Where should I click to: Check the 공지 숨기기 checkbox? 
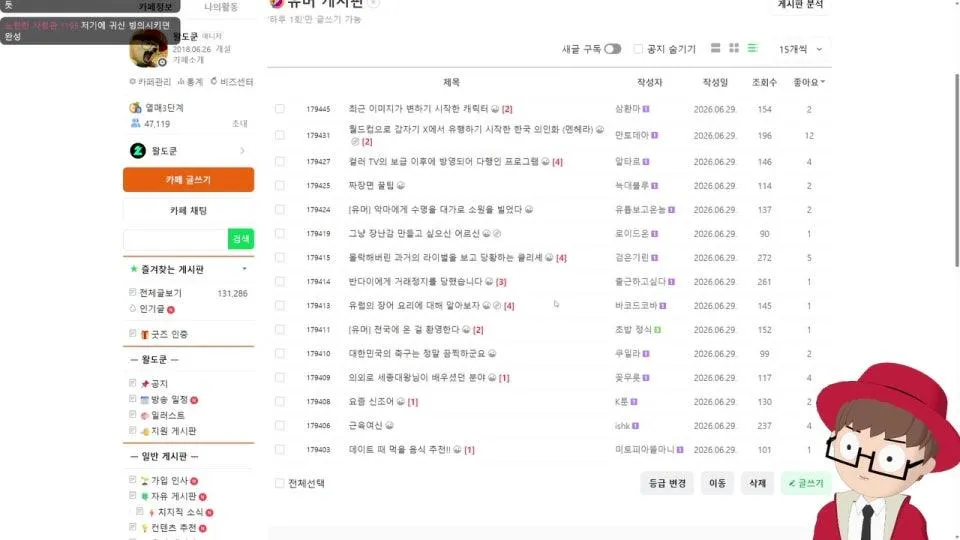(x=638, y=49)
